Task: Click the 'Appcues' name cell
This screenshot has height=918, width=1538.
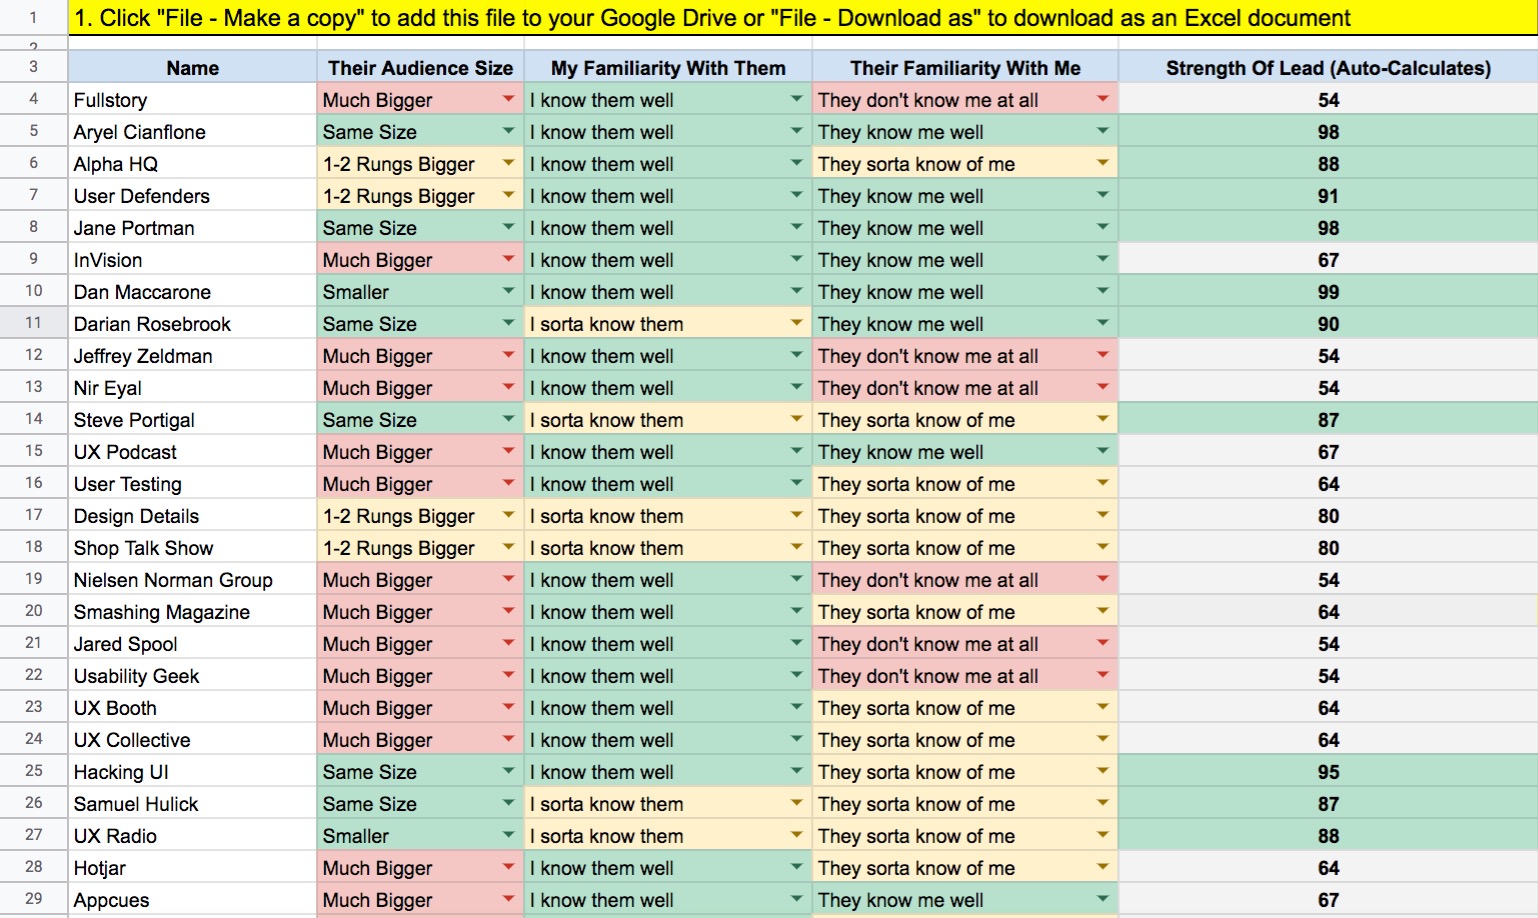Action: coord(192,899)
